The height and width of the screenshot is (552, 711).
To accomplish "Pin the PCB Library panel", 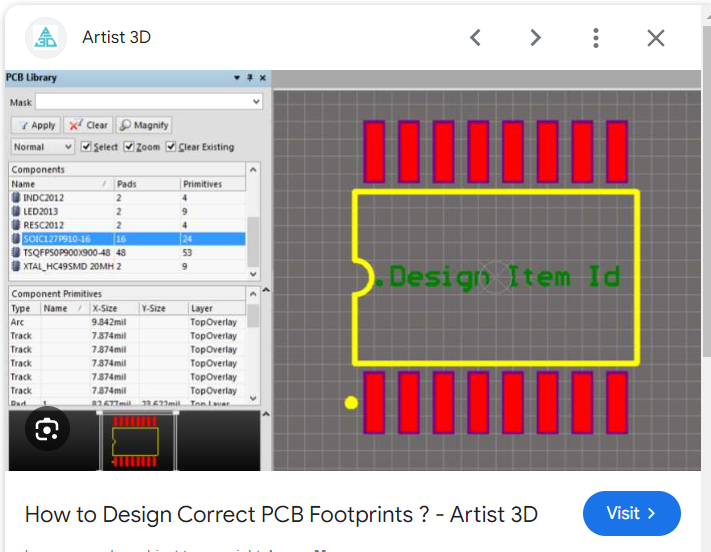I will pos(250,78).
